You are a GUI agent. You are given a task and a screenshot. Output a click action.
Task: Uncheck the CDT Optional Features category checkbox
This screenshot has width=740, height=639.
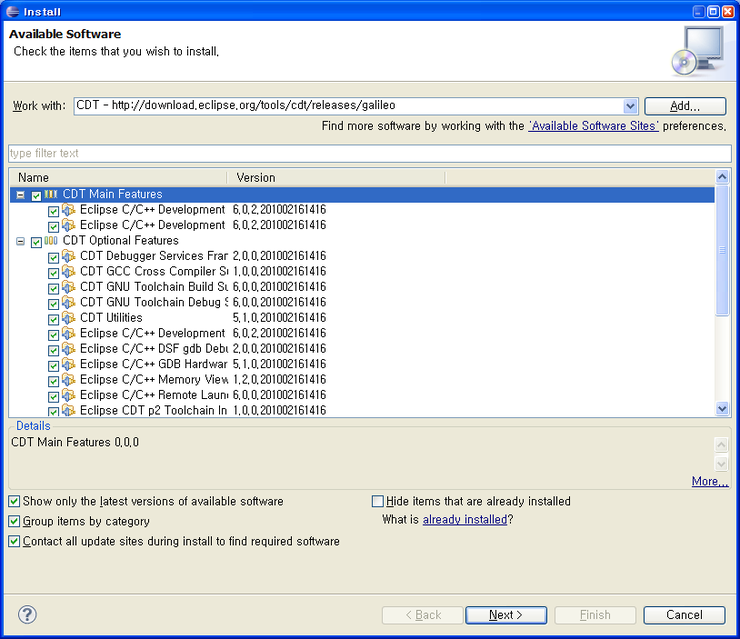(x=36, y=242)
